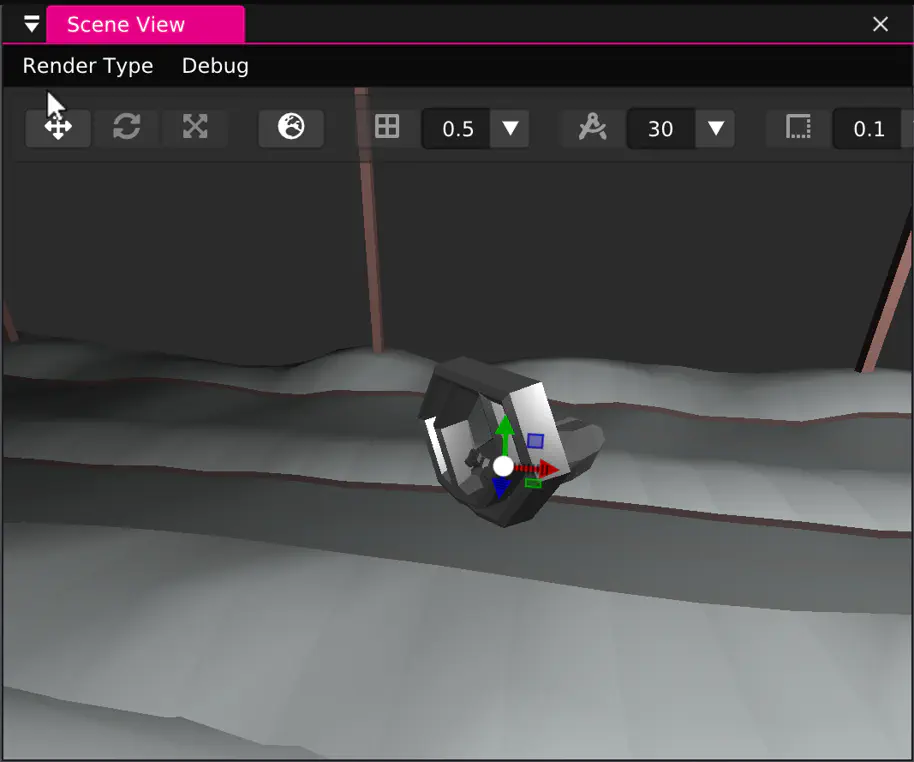Click the scale snap icon
914x762 pixels.
[x=797, y=128]
